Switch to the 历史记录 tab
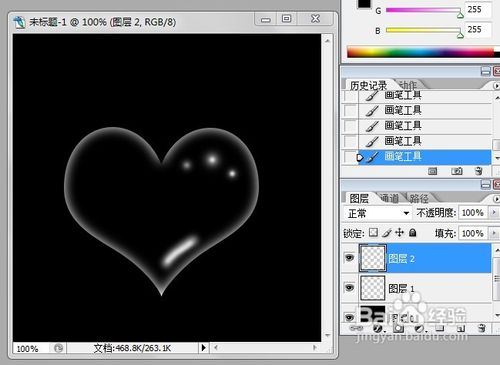Viewport: 500px width, 365px height. point(368,85)
